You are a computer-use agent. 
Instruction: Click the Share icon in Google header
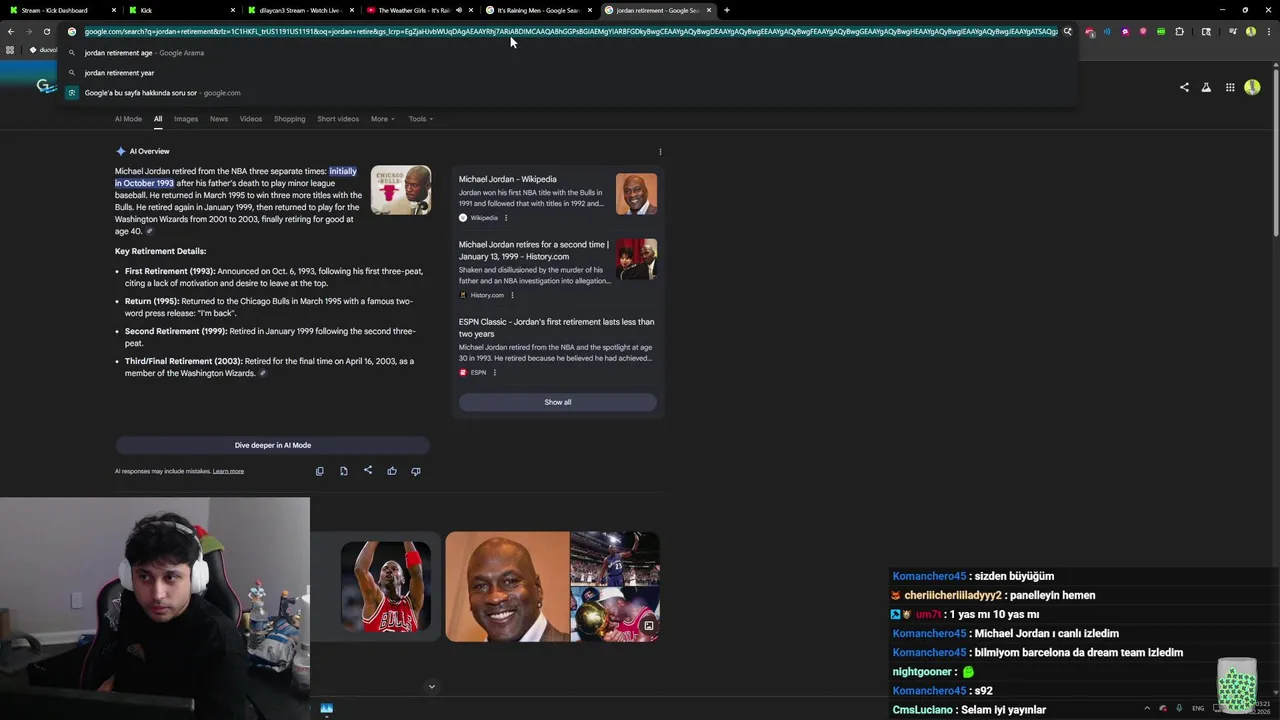click(x=1184, y=87)
